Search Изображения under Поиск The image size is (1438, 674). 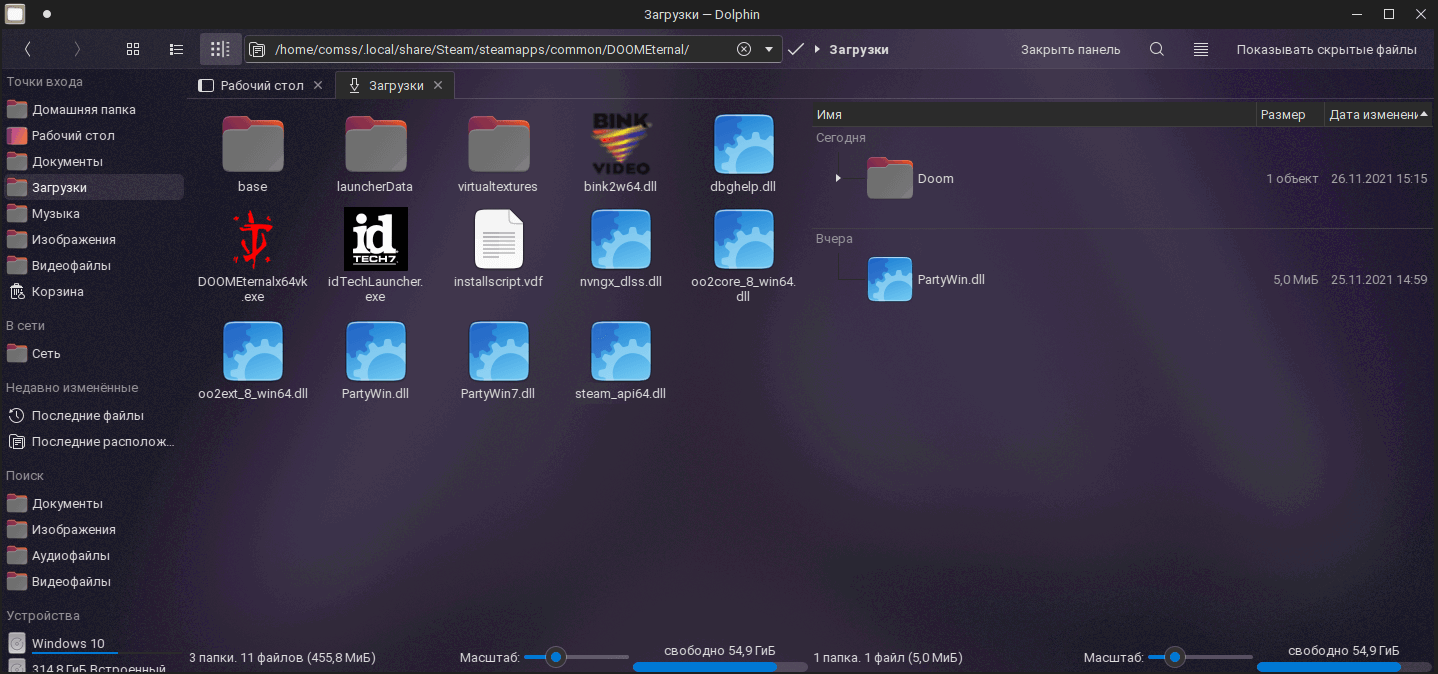92,530
